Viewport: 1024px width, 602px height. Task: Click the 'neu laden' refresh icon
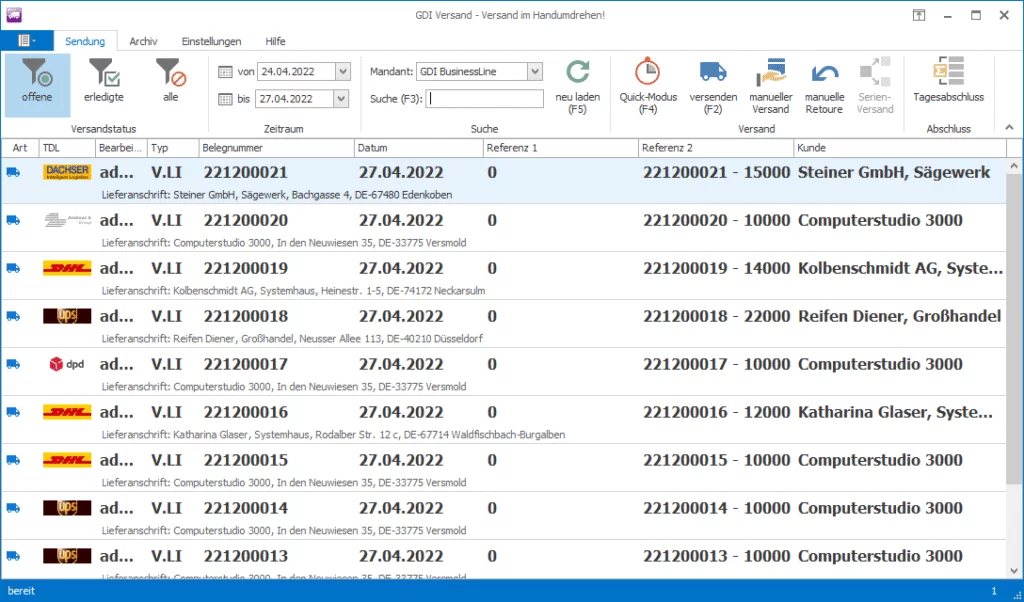[577, 73]
